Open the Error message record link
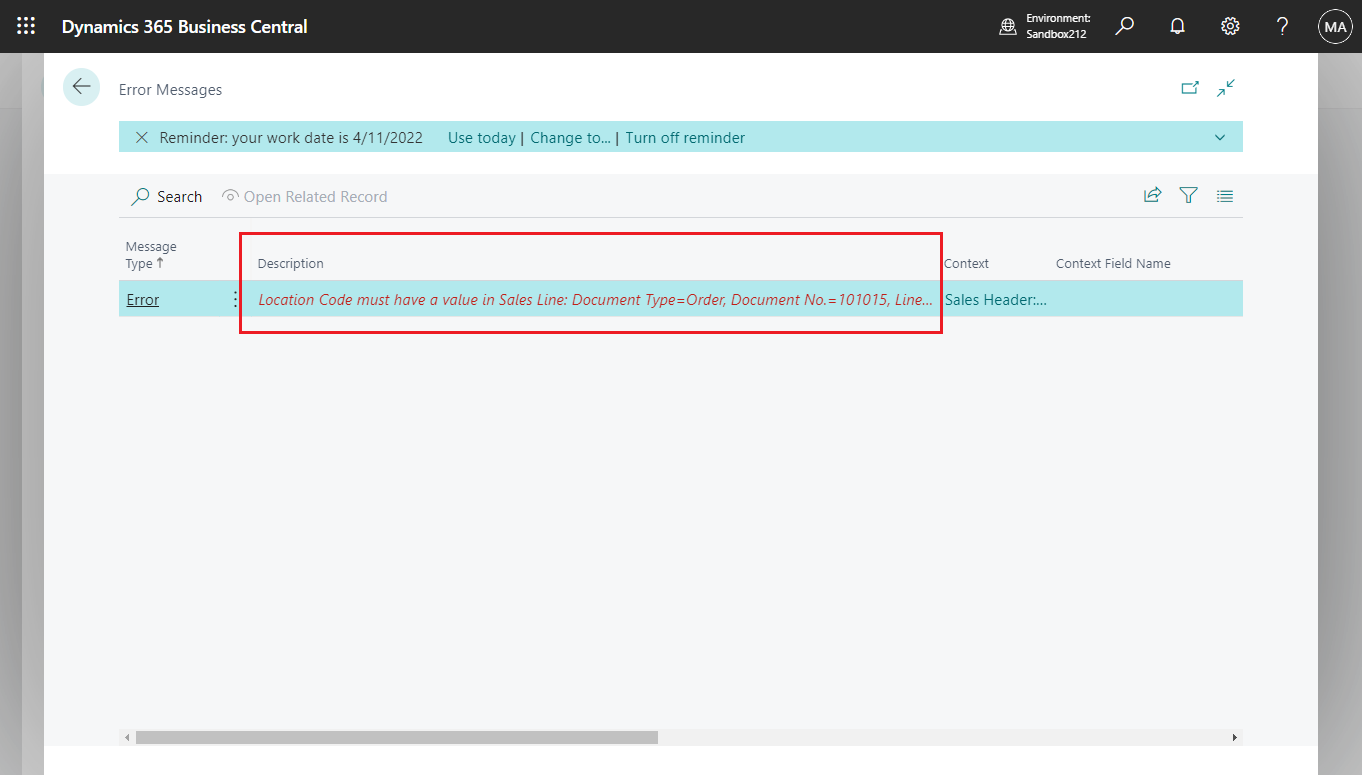The height and width of the screenshot is (775, 1362). coord(142,299)
